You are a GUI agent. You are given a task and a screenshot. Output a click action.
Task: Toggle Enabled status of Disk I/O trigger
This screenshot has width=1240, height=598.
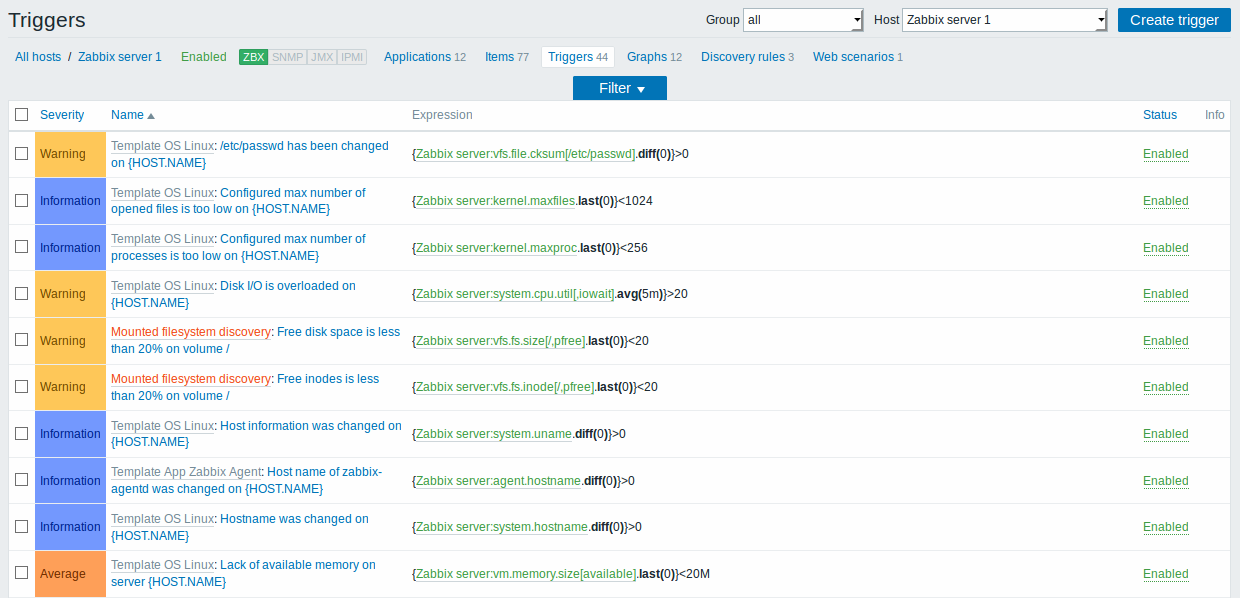(x=1166, y=294)
